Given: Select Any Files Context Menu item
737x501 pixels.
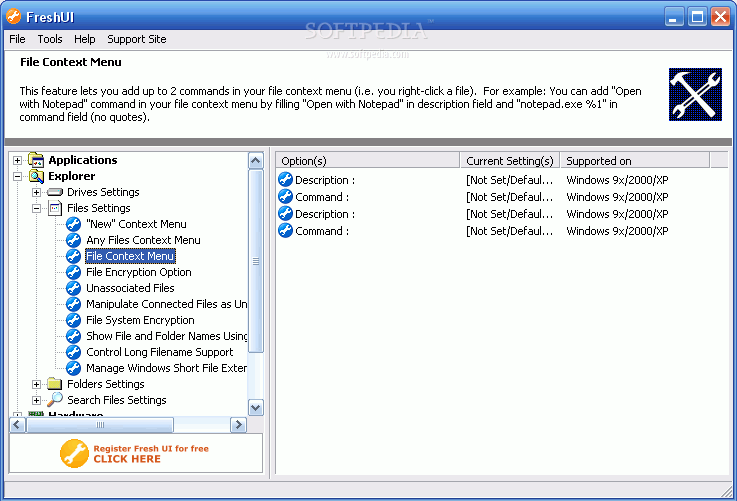Looking at the screenshot, I should click(x=143, y=240).
